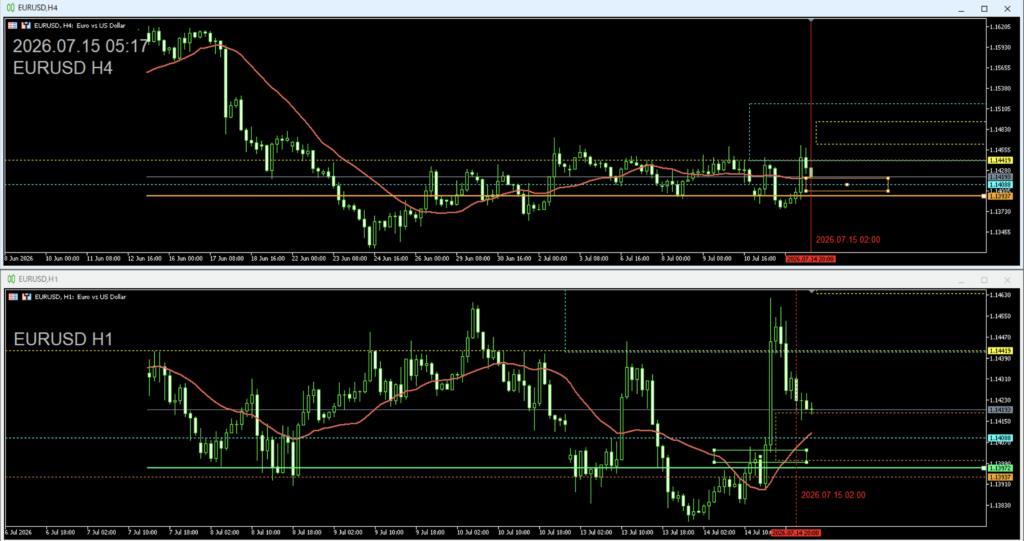The width and height of the screenshot is (1024, 541).
Task: Click the '17 Jun 08:00' time axis label in H4 chart
Action: [227, 259]
